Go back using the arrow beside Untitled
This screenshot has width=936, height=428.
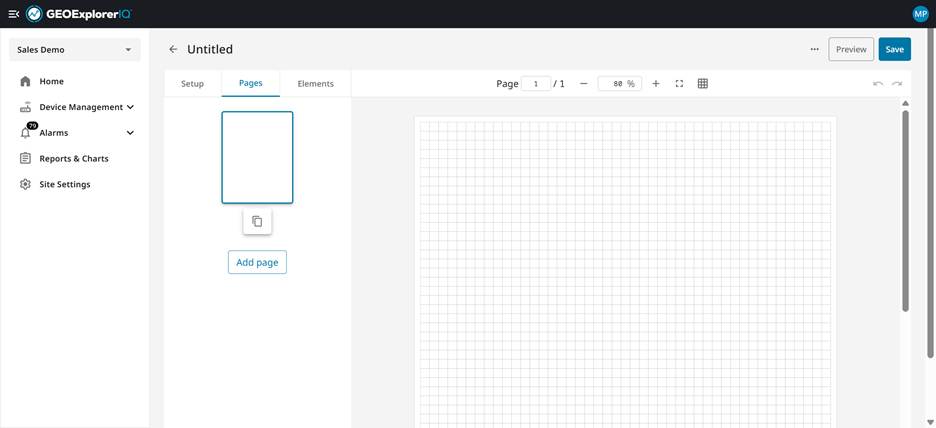[173, 50]
